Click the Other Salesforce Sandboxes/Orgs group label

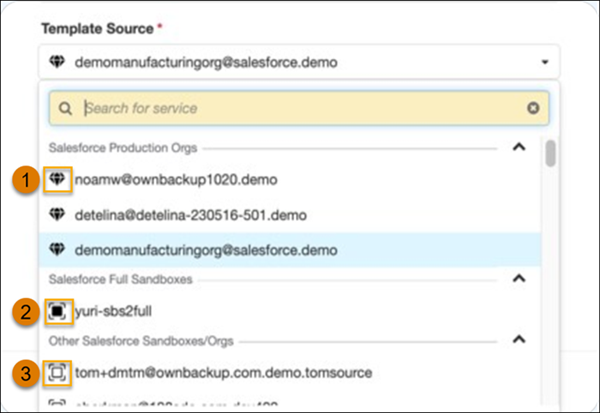point(141,341)
